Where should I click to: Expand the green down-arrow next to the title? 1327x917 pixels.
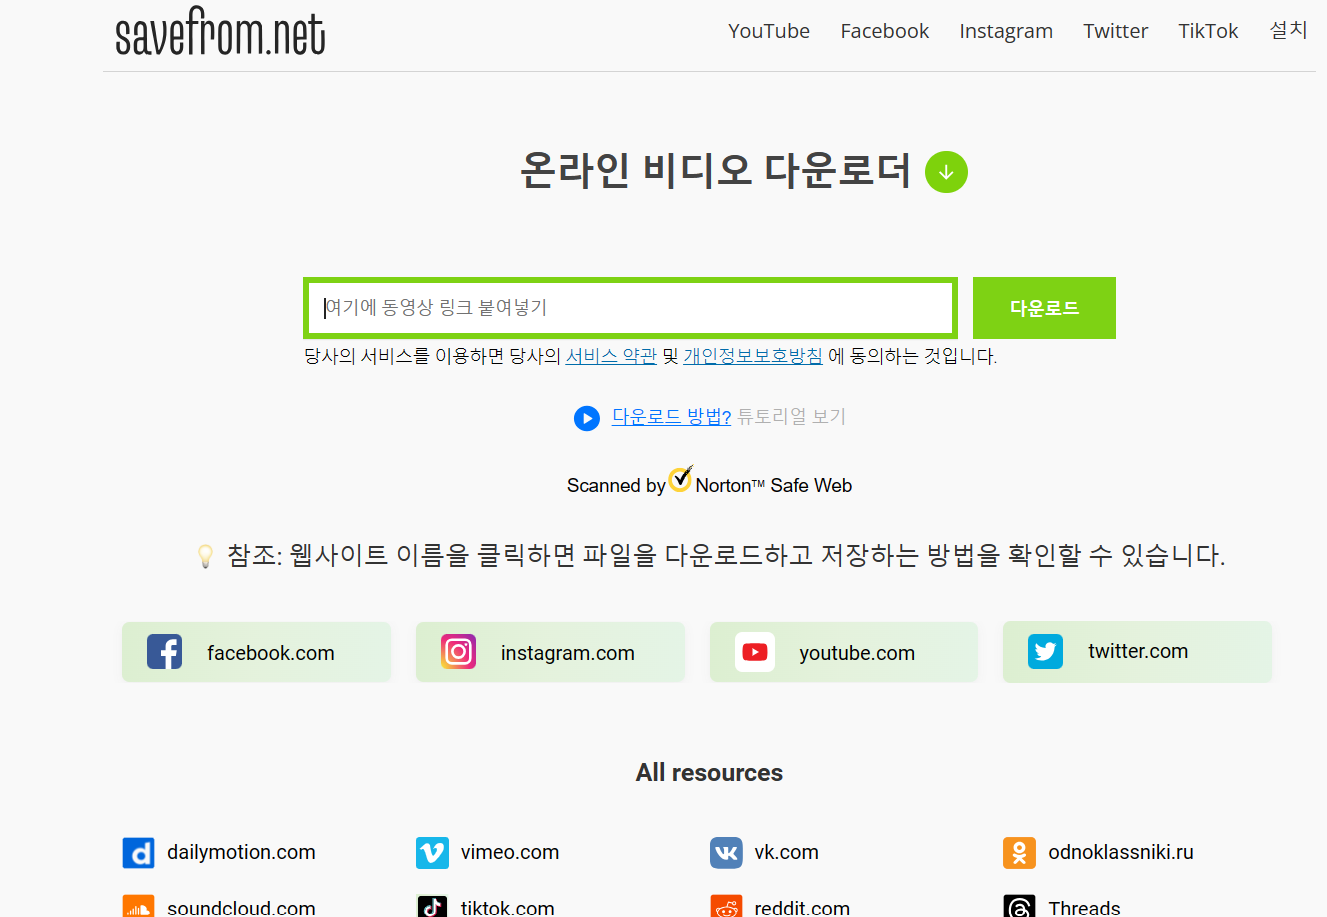click(946, 172)
